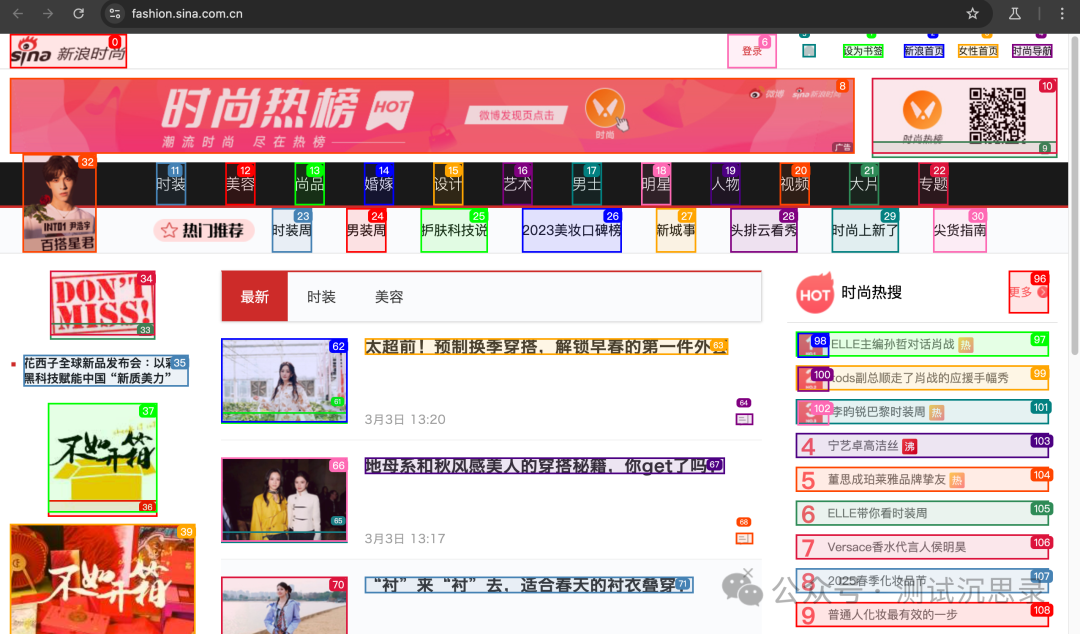Click the 百搭星君 portrait thumbnail
Viewport: 1080px width, 634px height.
[59, 203]
